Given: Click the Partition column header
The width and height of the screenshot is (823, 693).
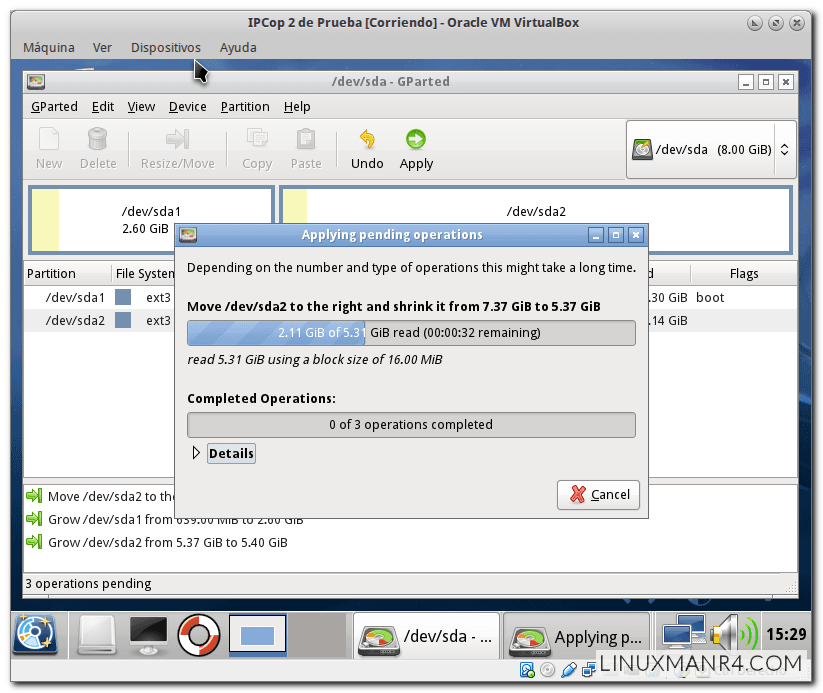Looking at the screenshot, I should coord(68,274).
